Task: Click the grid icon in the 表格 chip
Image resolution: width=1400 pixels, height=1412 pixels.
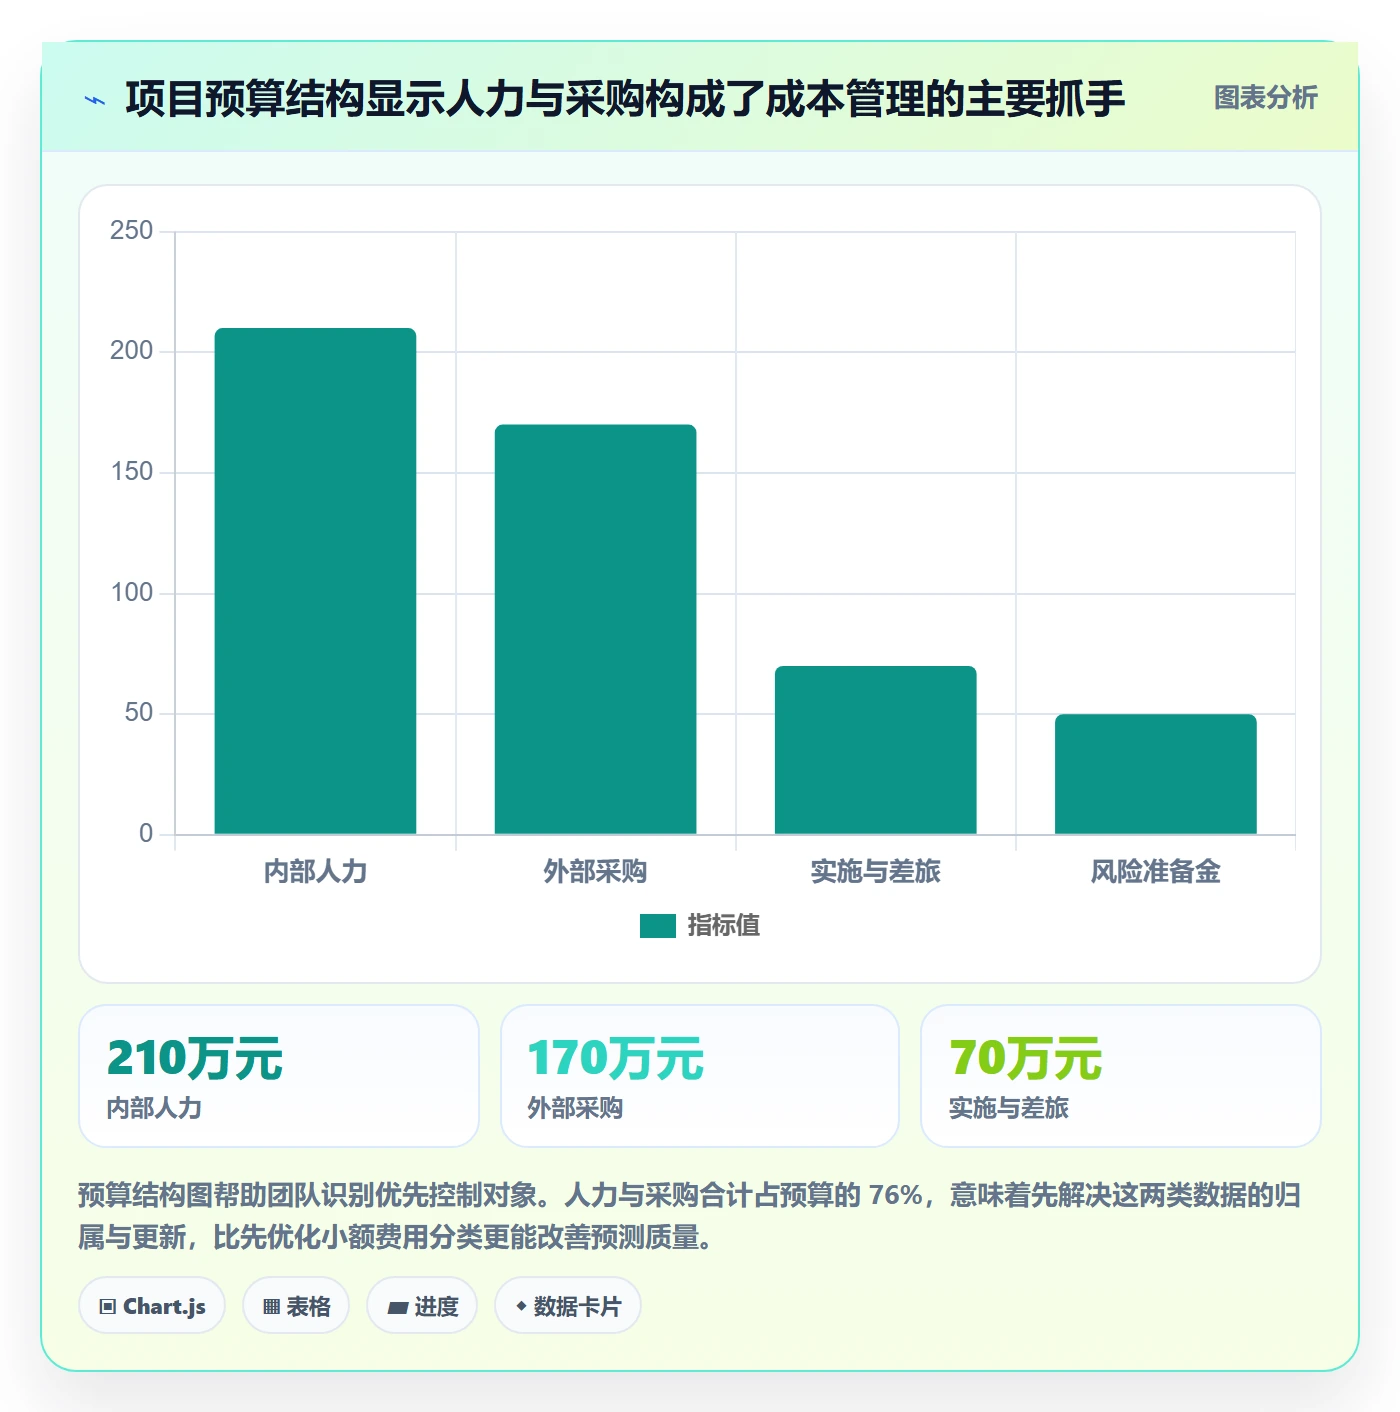Action: (271, 1307)
